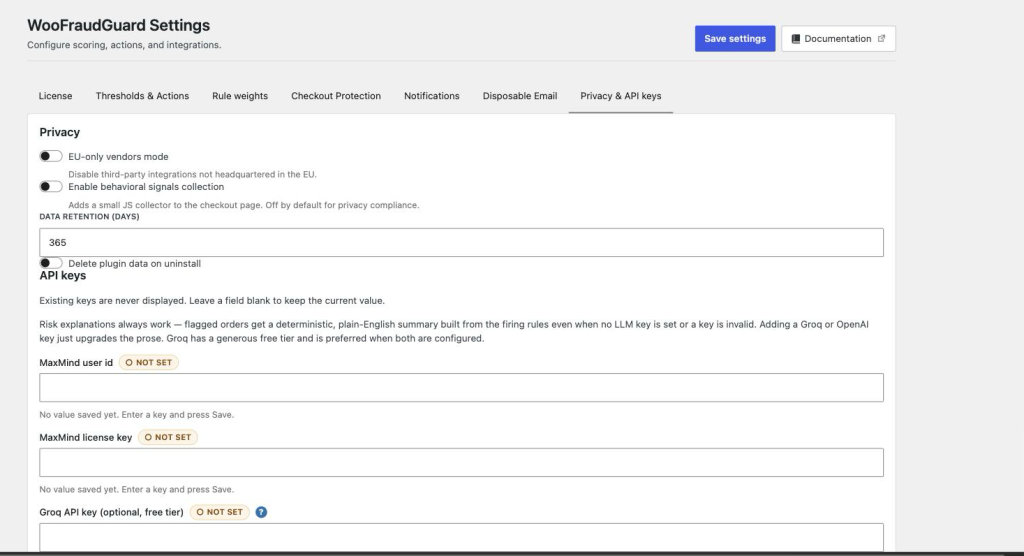Open the License tab
Viewport: 1024px width, 556px height.
point(56,96)
